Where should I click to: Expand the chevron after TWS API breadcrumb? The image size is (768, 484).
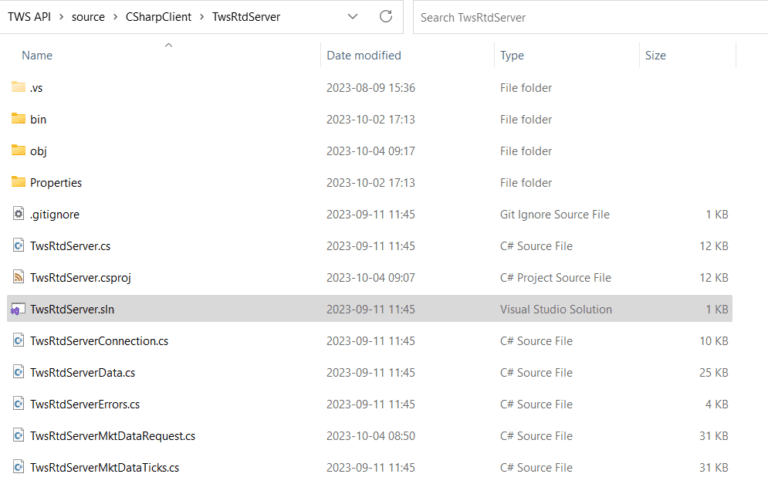click(61, 17)
